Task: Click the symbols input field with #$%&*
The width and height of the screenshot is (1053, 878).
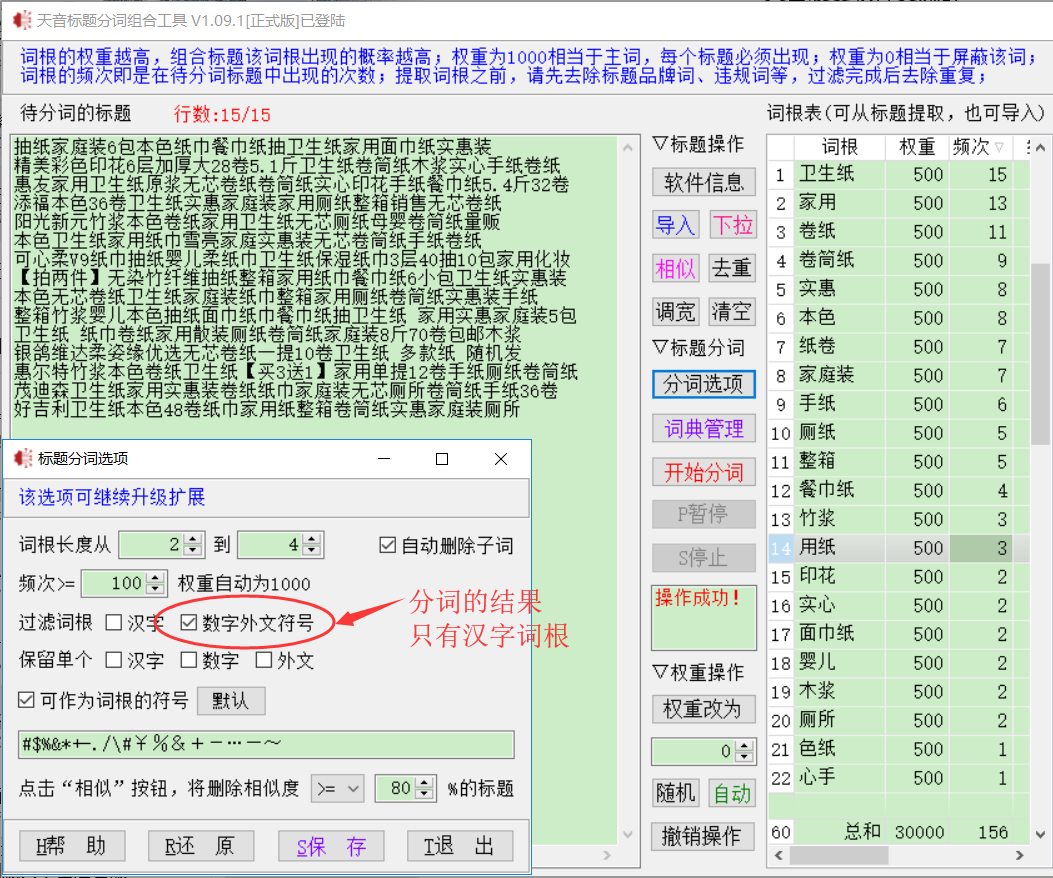Action: click(x=265, y=745)
